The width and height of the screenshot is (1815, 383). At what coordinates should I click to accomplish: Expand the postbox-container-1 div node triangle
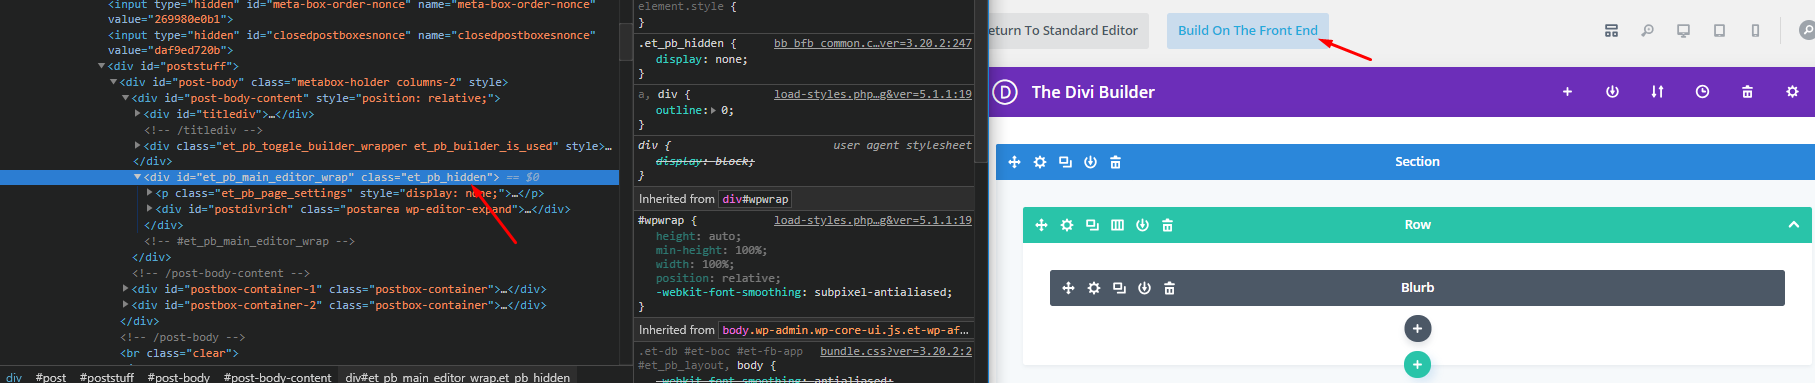(126, 289)
